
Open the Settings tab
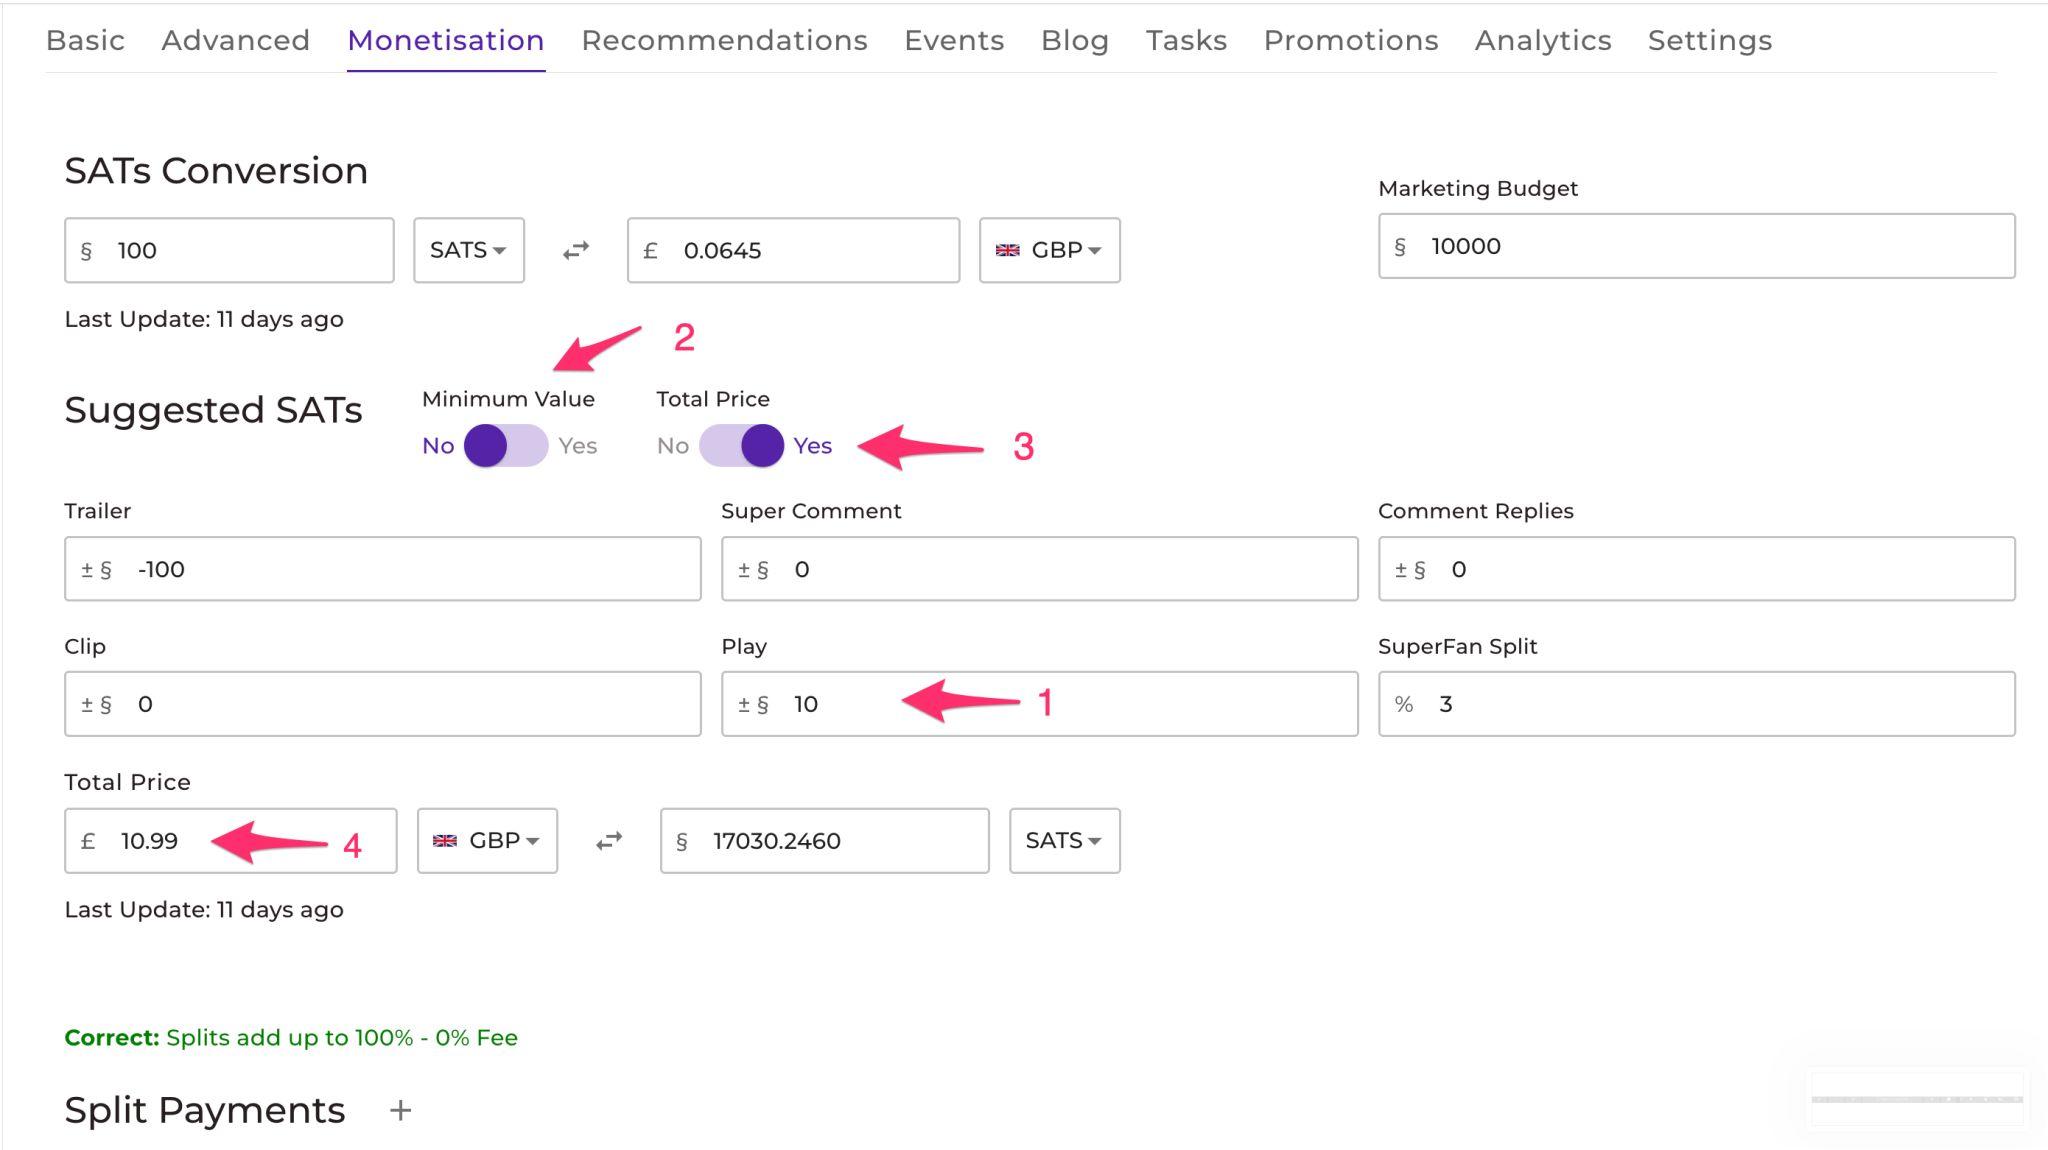(1709, 40)
